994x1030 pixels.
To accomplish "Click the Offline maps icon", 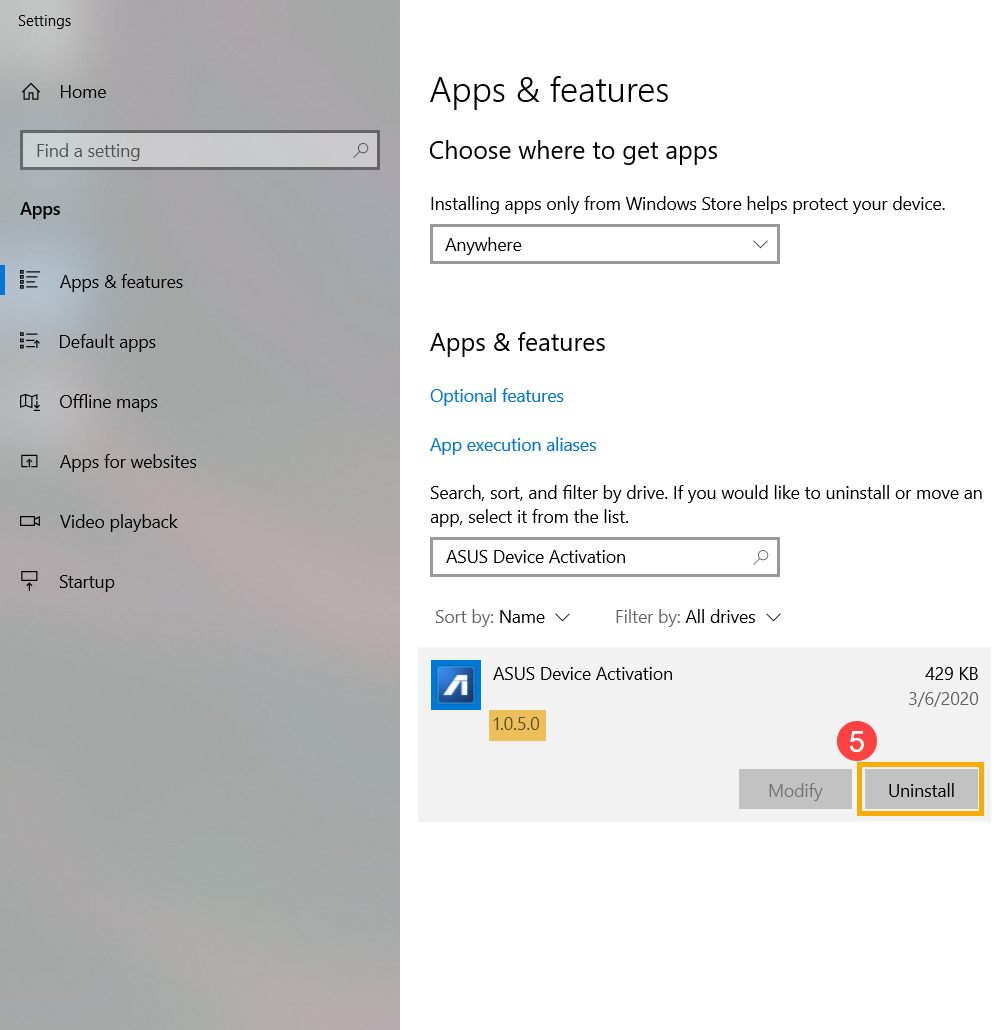I will [x=30, y=401].
